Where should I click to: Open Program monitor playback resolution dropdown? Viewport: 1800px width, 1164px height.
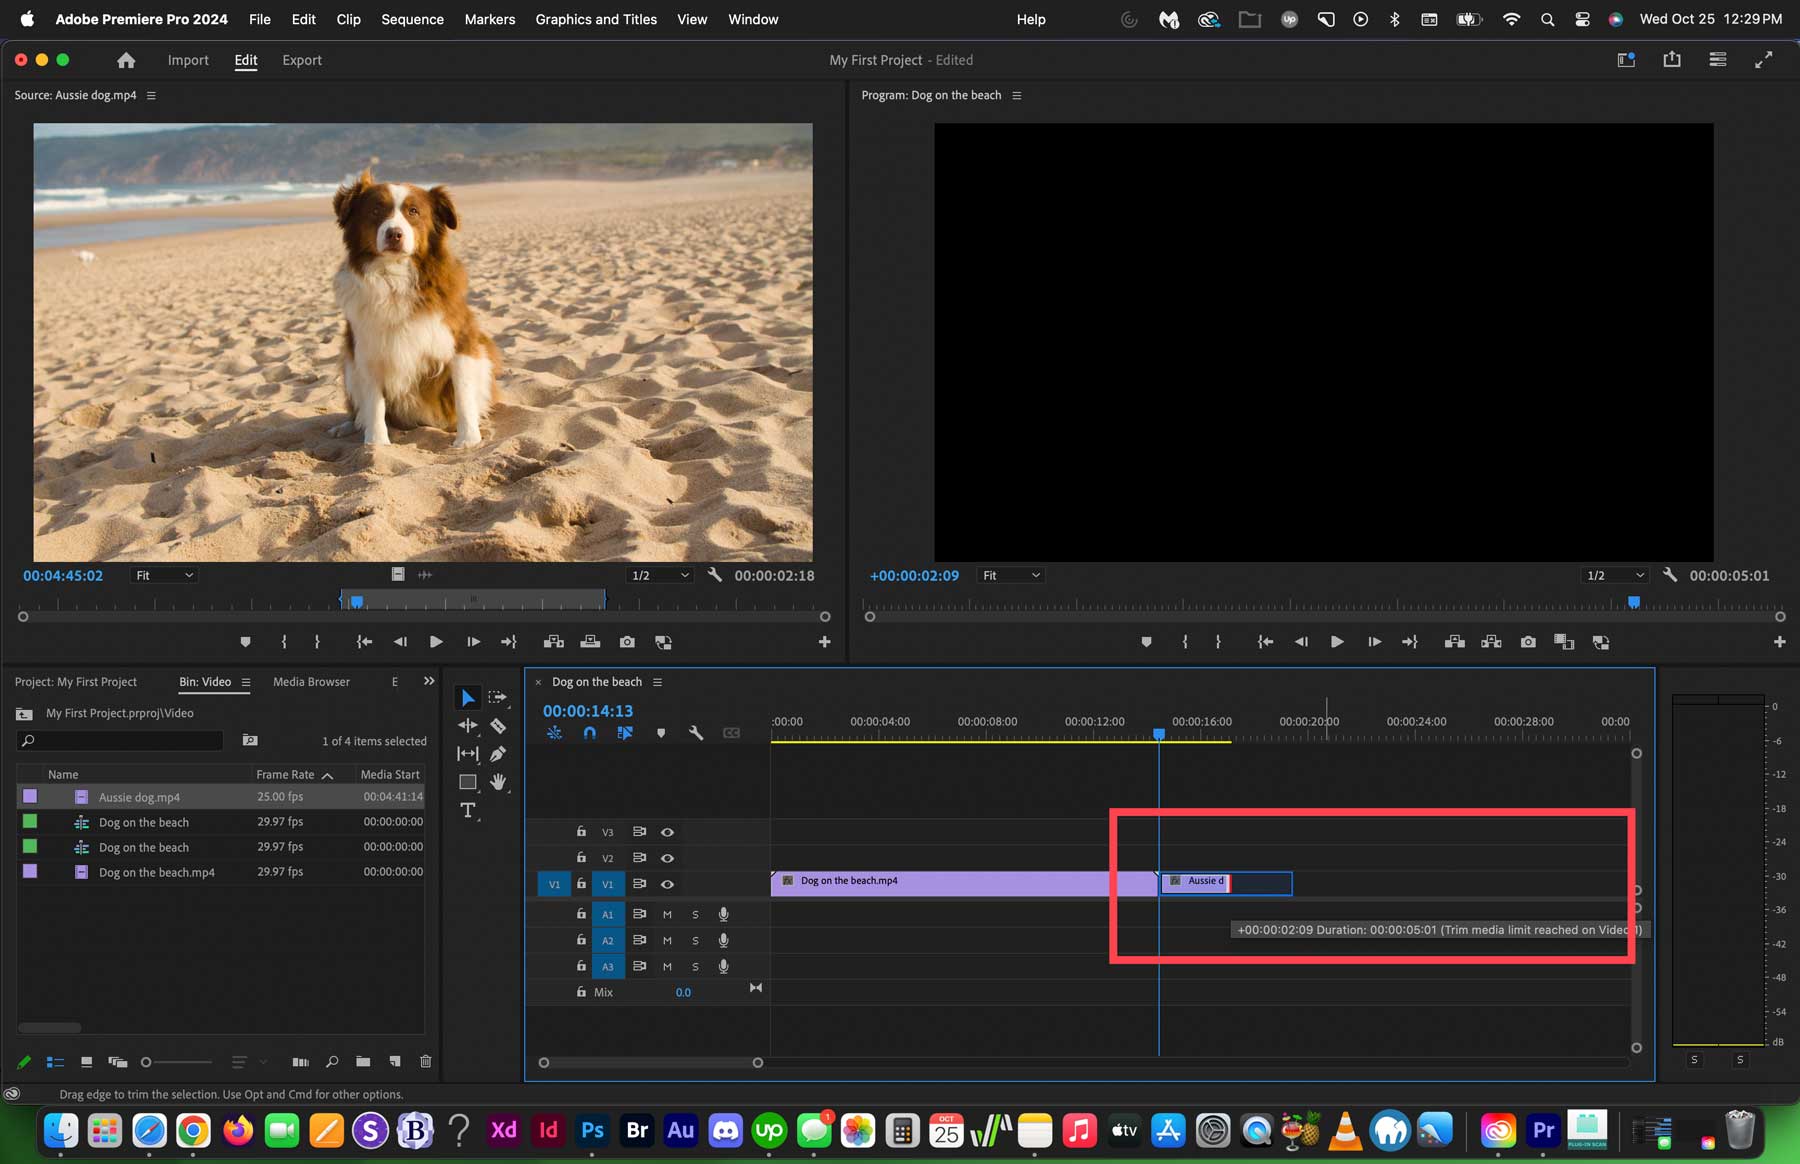(x=1614, y=575)
